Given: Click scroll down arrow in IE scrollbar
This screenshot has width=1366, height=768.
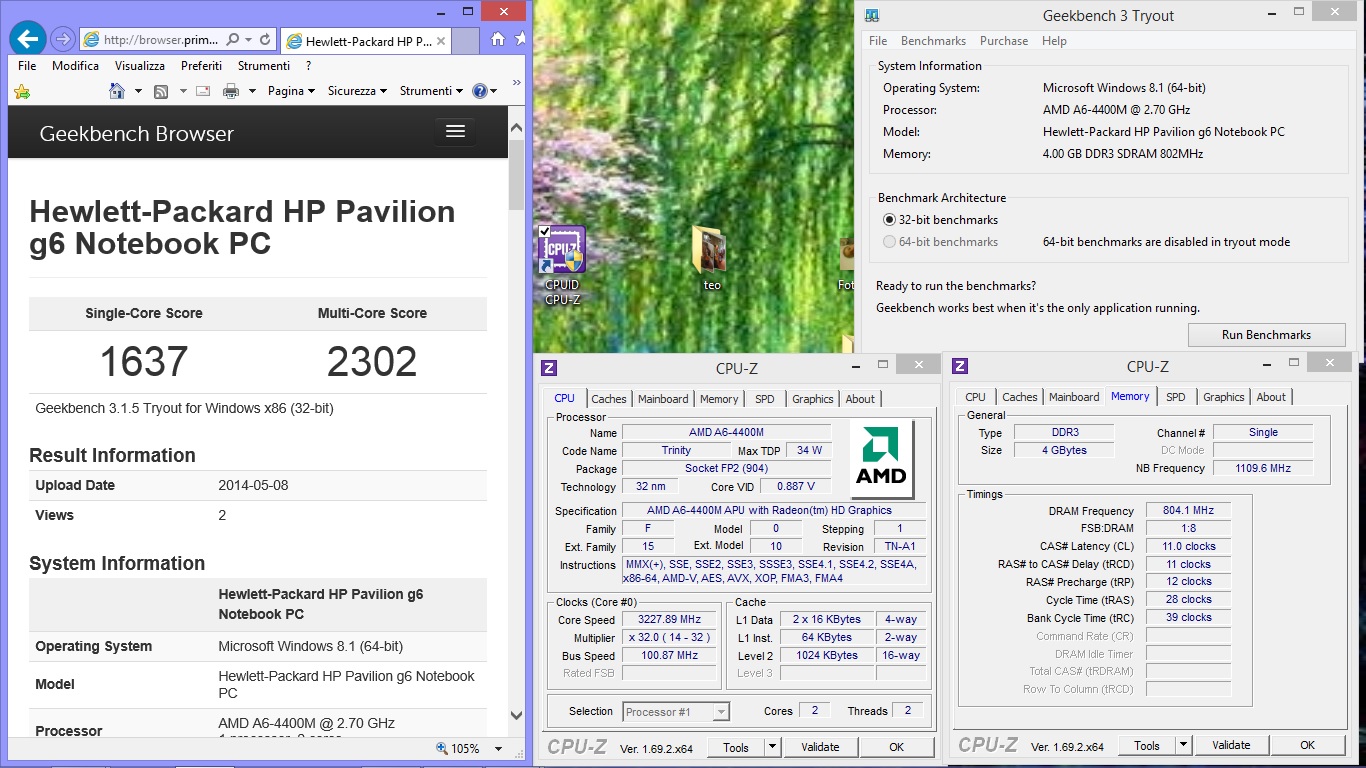Looking at the screenshot, I should pos(516,715).
